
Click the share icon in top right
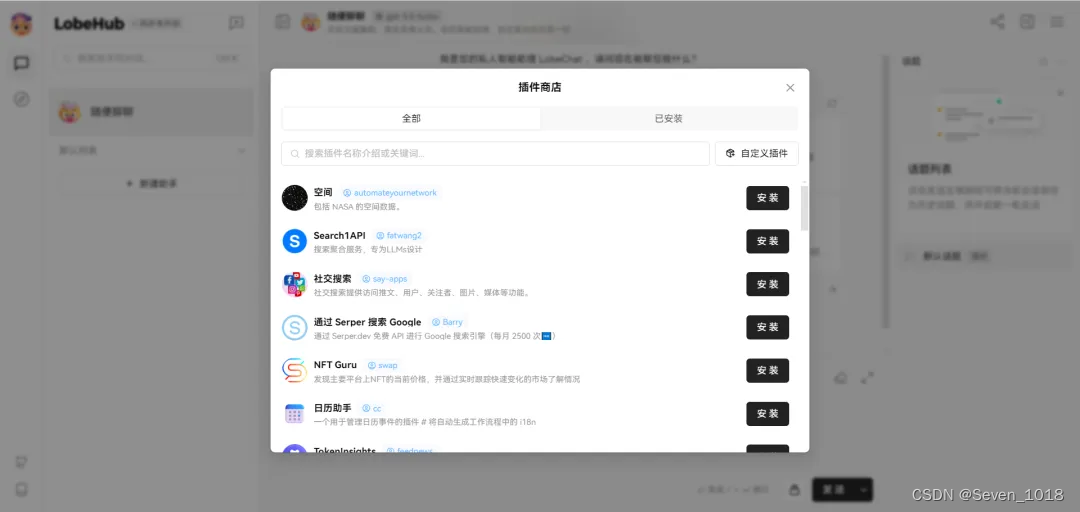(997, 22)
